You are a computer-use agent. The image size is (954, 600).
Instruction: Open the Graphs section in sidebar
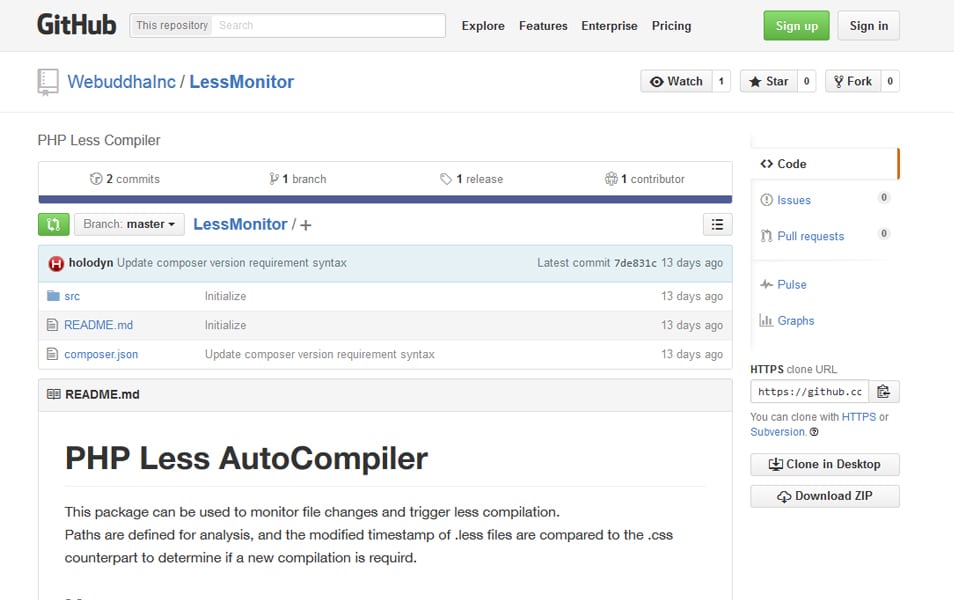(793, 320)
